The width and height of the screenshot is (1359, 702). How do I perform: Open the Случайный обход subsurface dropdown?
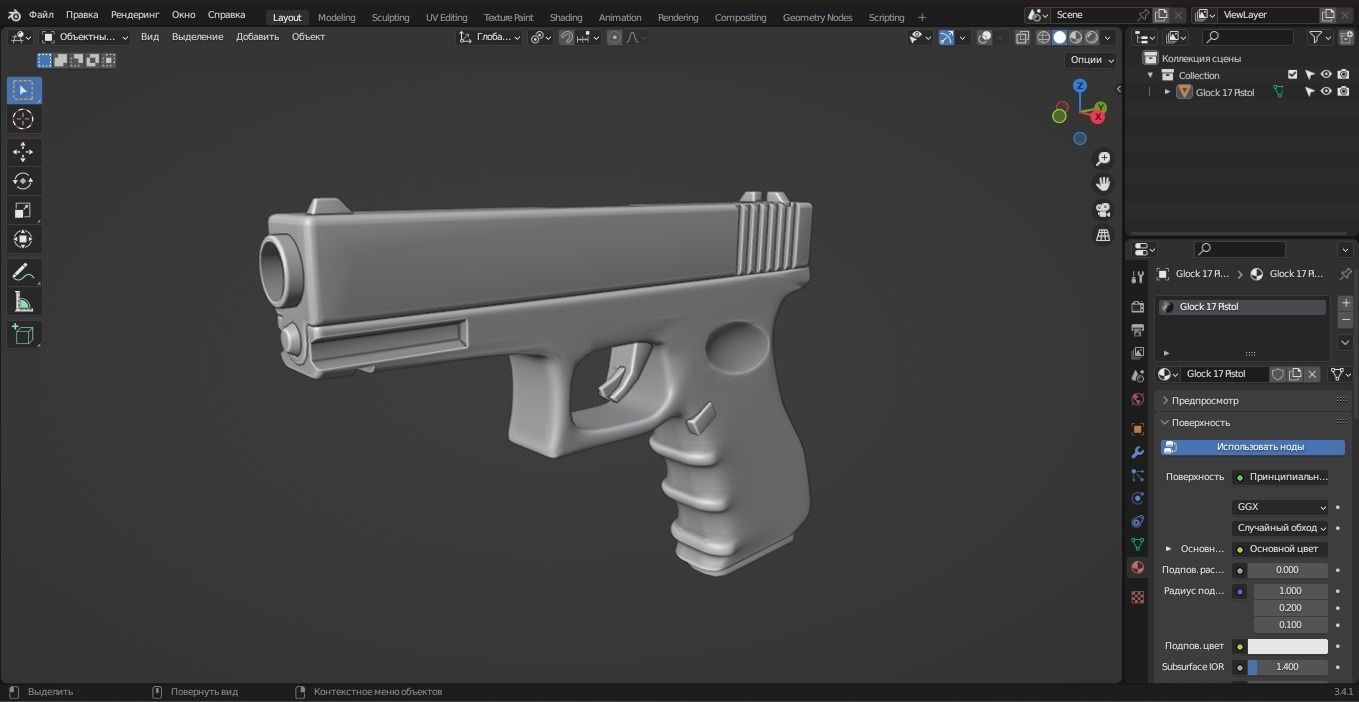(x=1280, y=528)
